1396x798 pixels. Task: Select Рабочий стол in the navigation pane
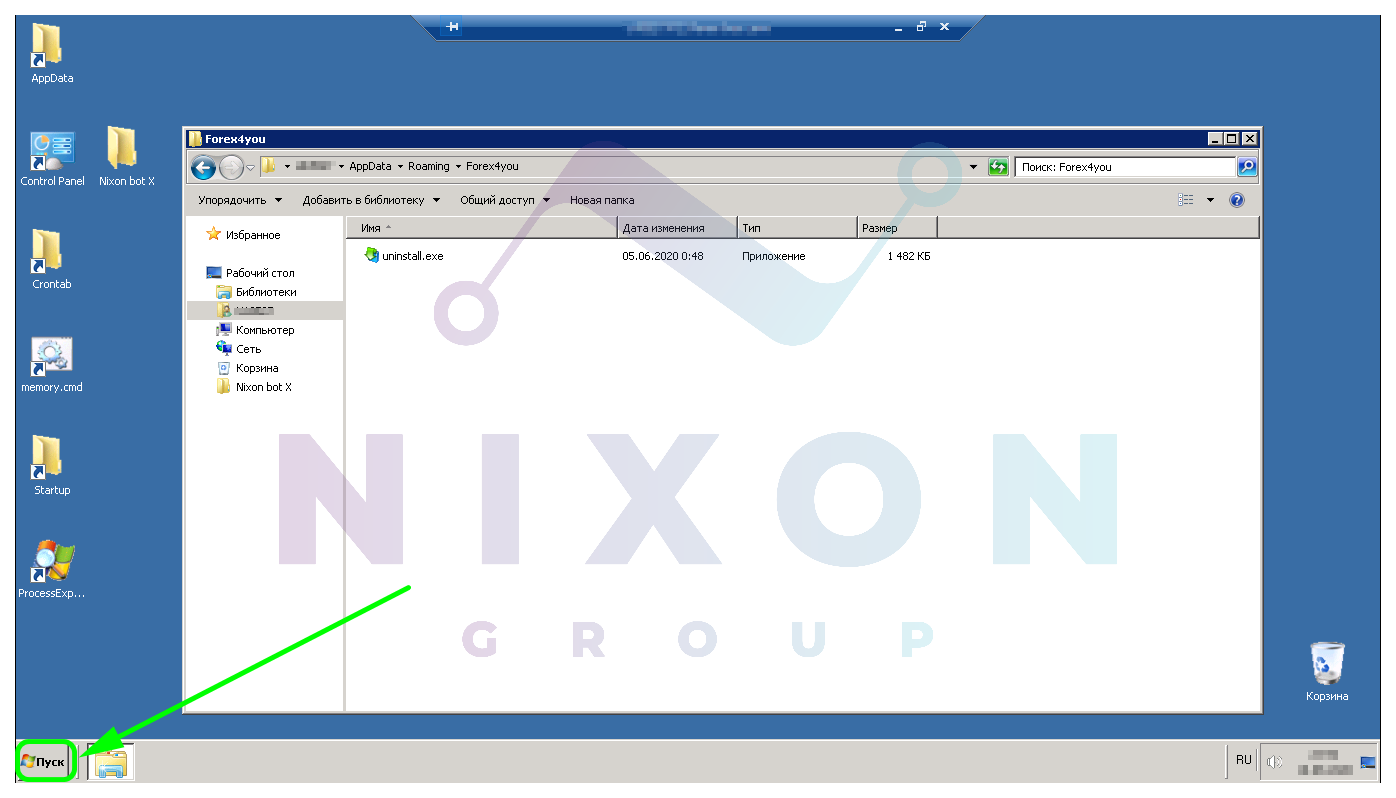[x=250, y=273]
